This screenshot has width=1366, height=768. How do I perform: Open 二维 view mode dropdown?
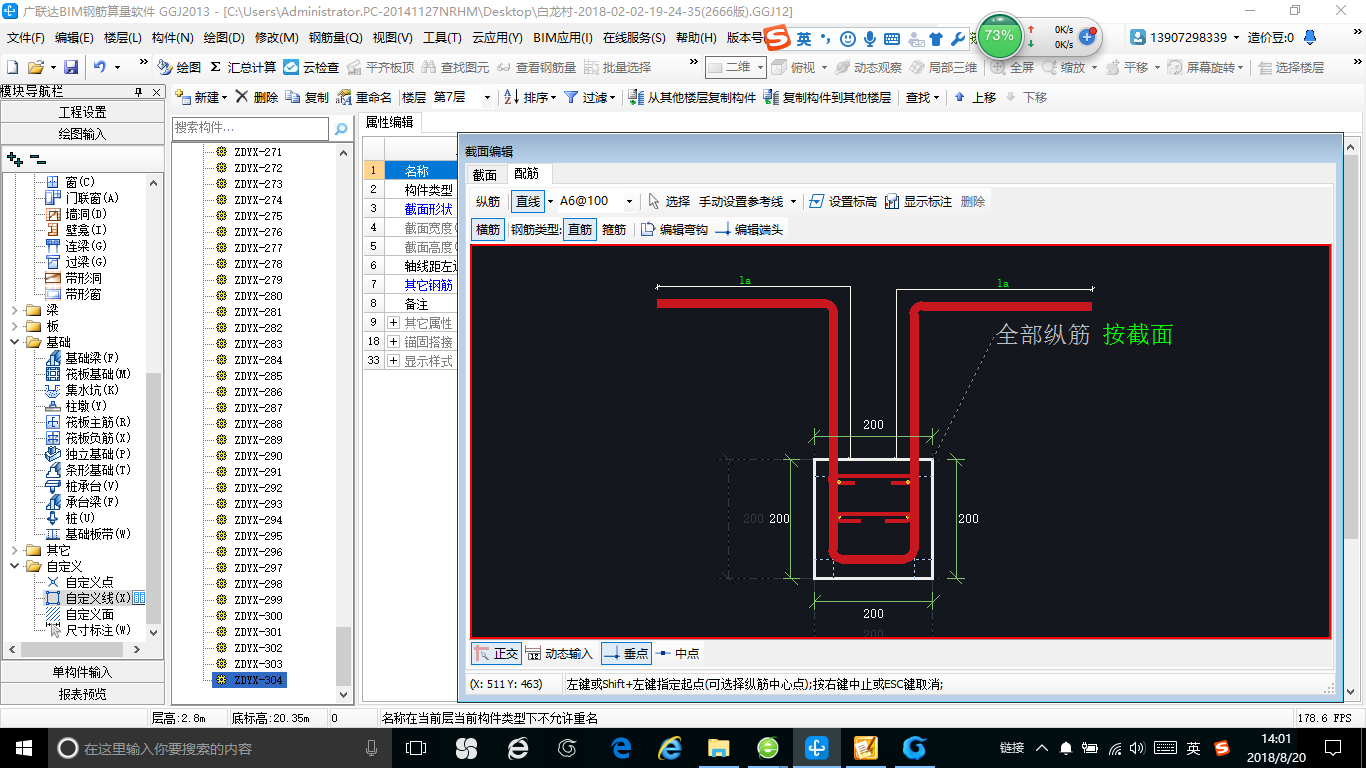[x=760, y=67]
